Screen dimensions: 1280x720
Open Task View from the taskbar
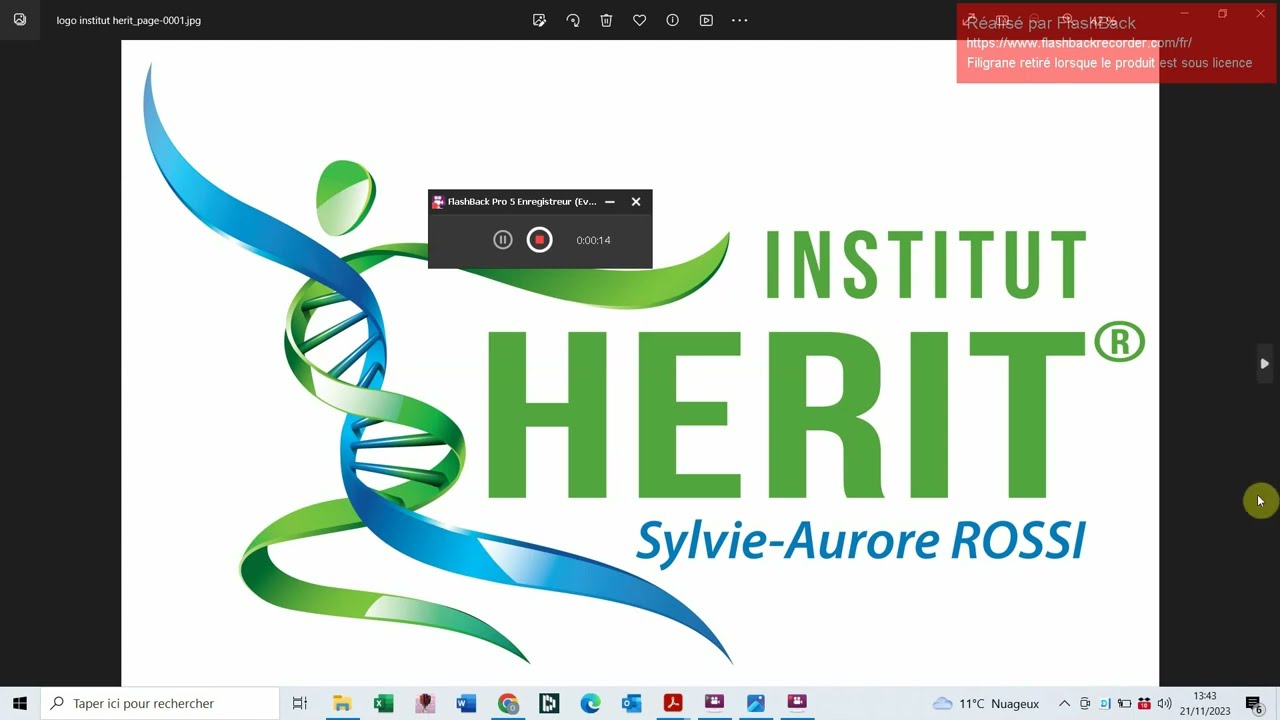[299, 703]
